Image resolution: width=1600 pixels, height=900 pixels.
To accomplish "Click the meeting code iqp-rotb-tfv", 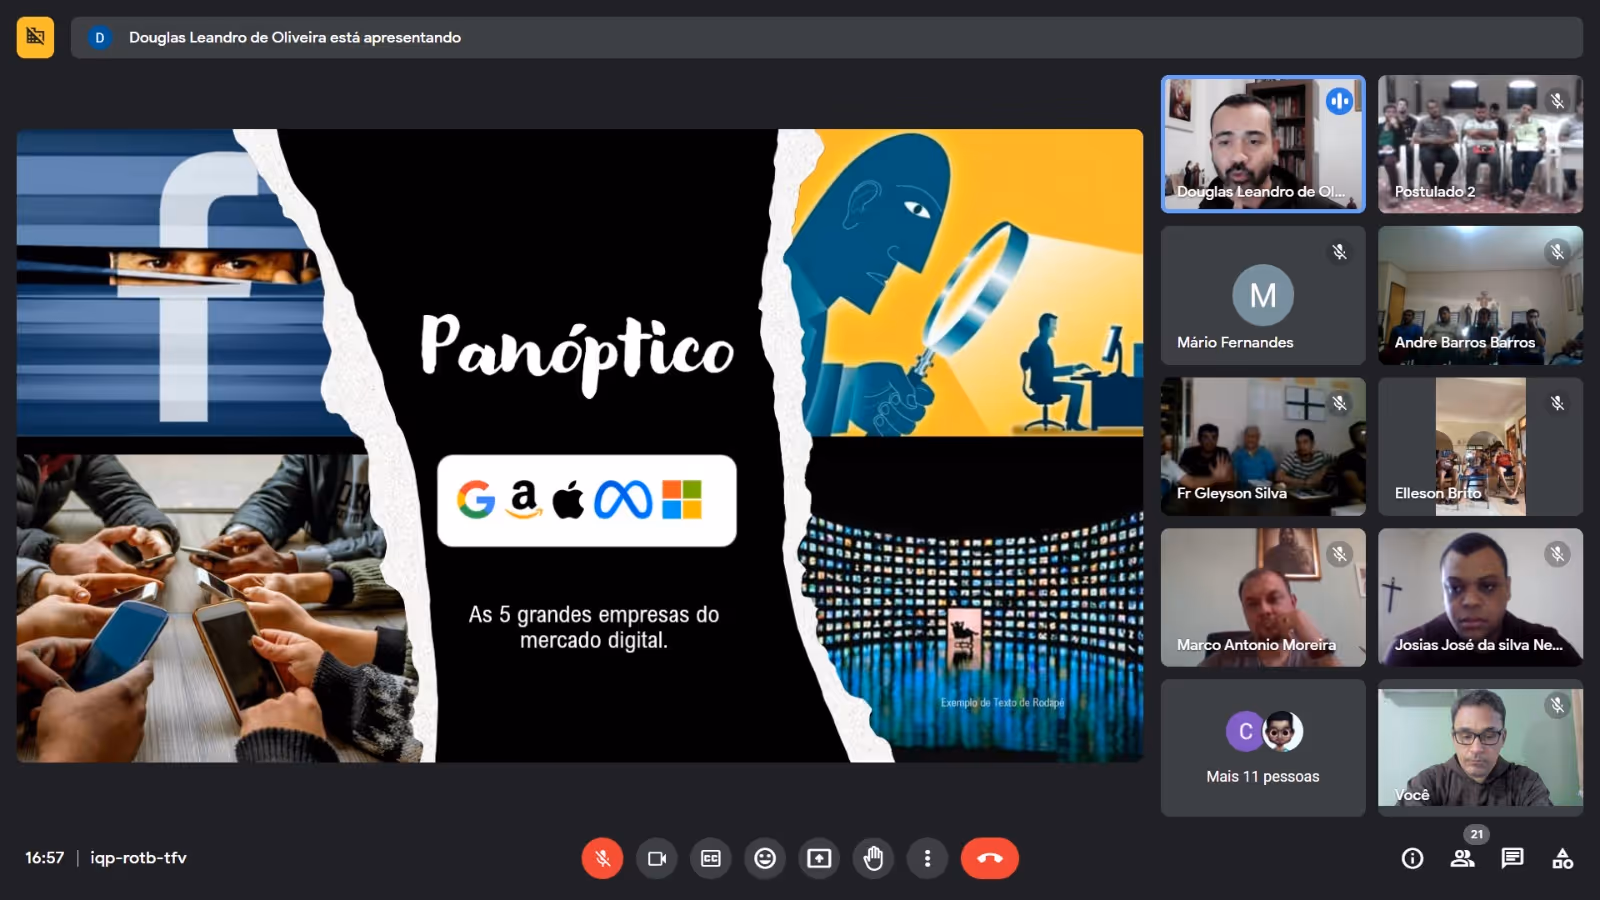I will coord(138,858).
